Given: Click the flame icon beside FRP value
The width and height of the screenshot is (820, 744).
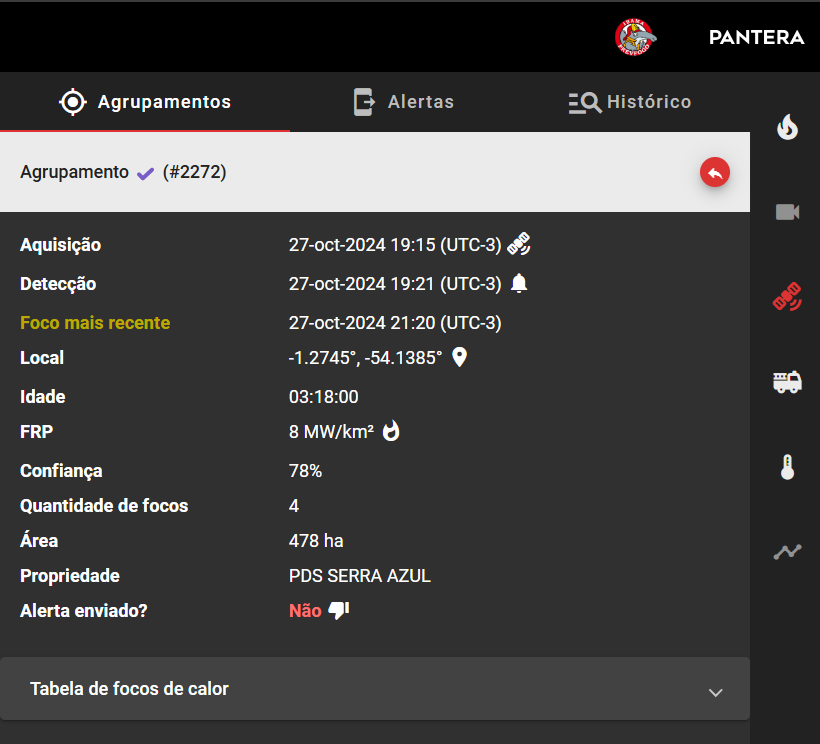Looking at the screenshot, I should point(391,431).
